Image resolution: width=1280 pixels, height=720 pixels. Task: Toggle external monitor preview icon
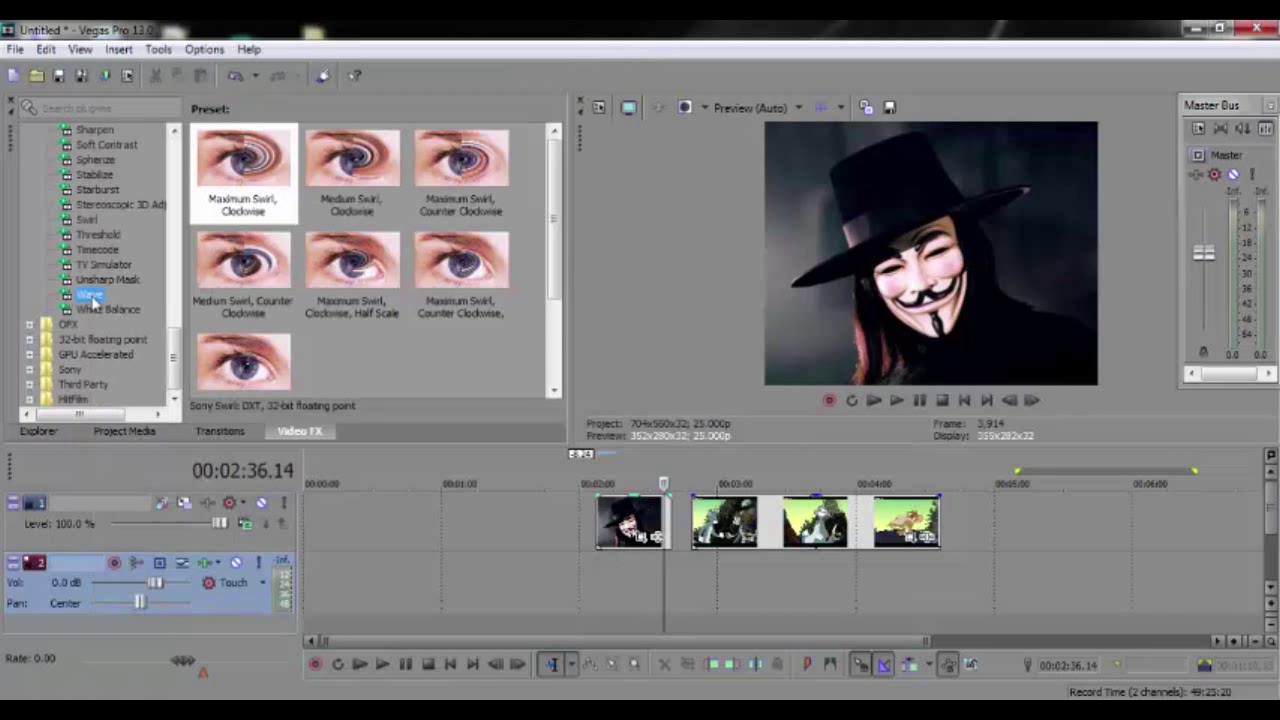click(x=628, y=108)
